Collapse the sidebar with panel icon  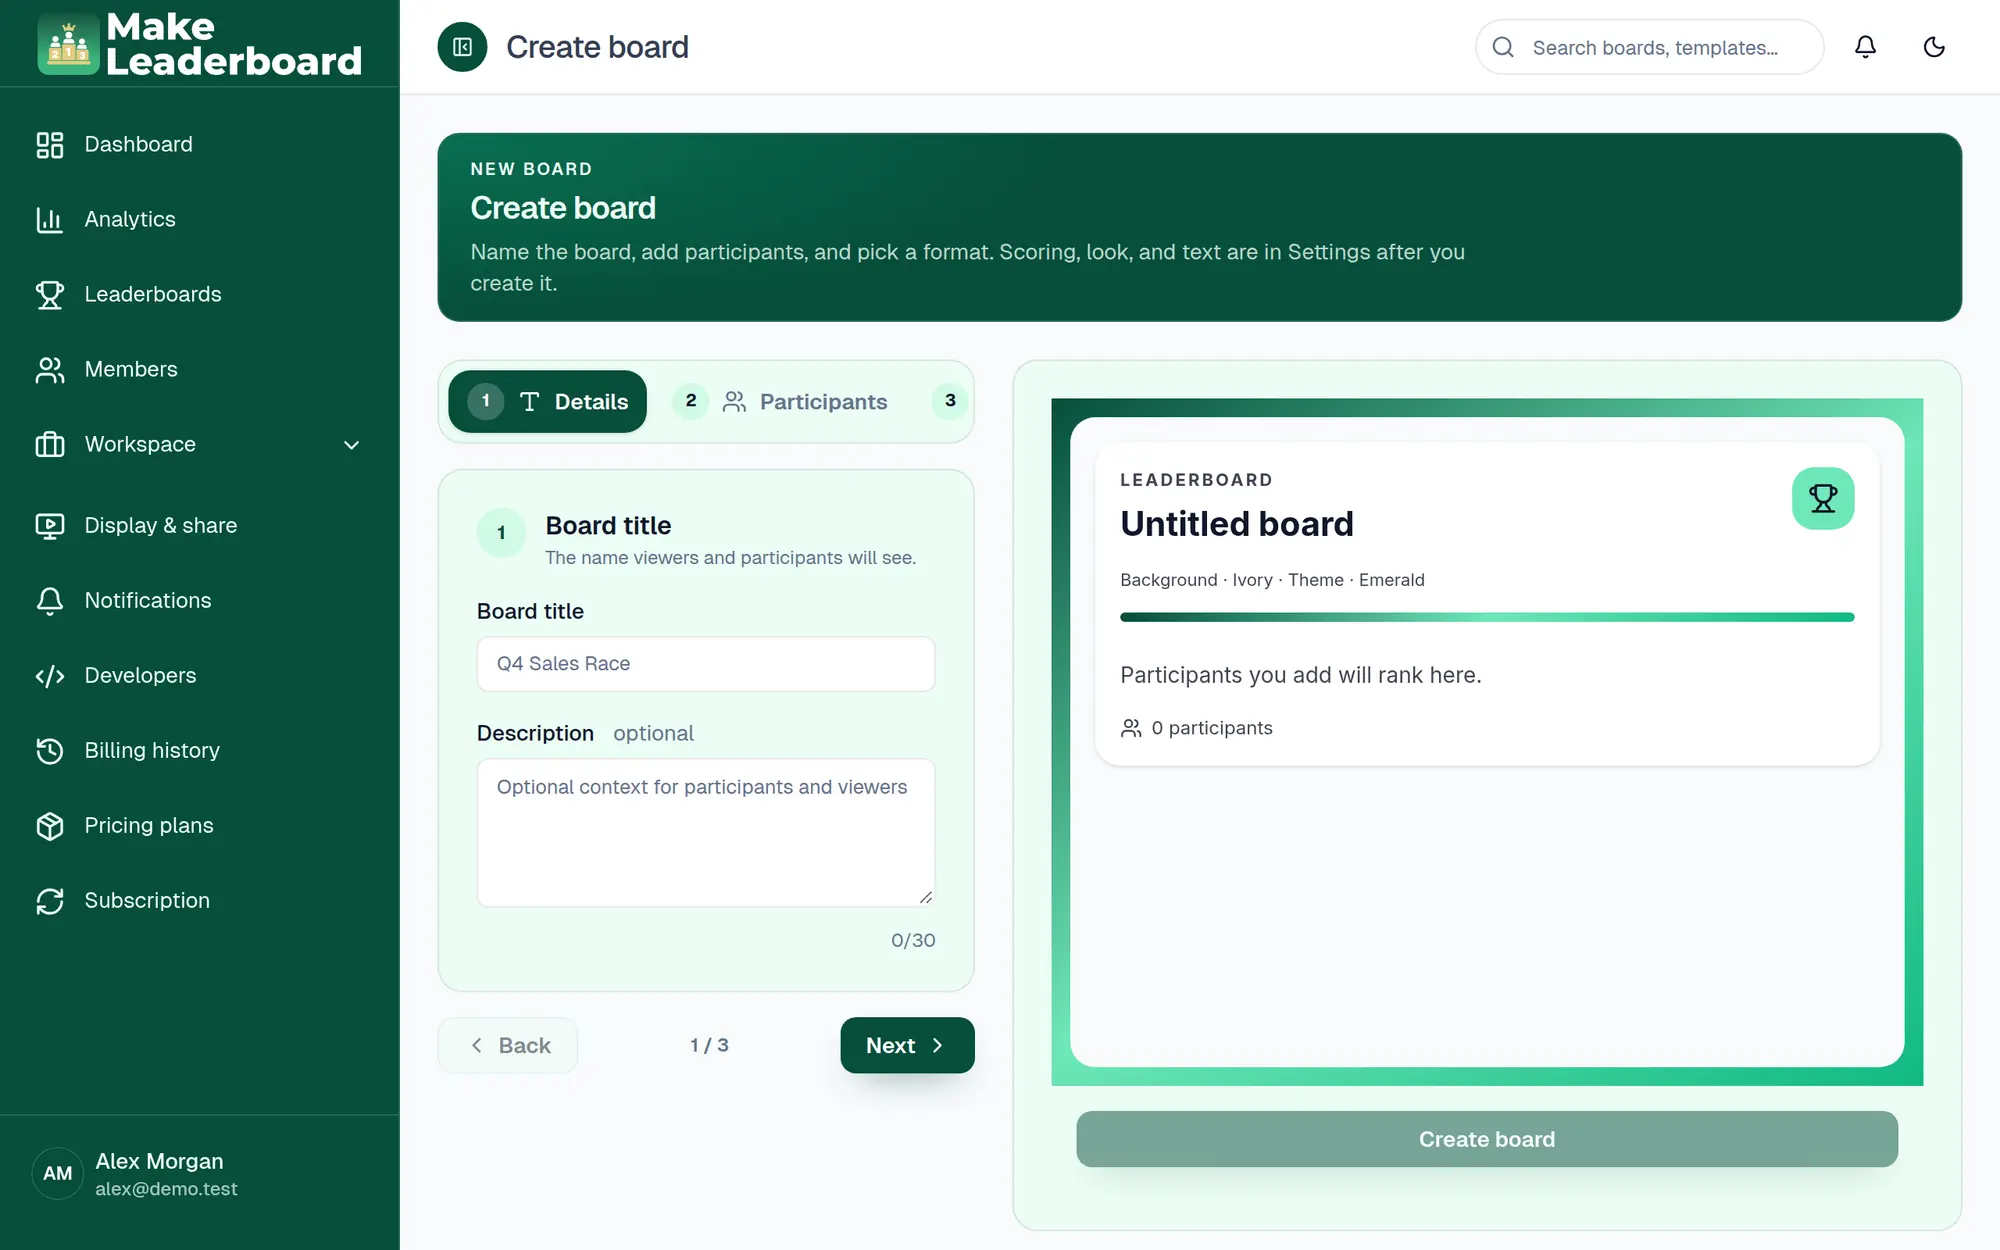coord(462,47)
